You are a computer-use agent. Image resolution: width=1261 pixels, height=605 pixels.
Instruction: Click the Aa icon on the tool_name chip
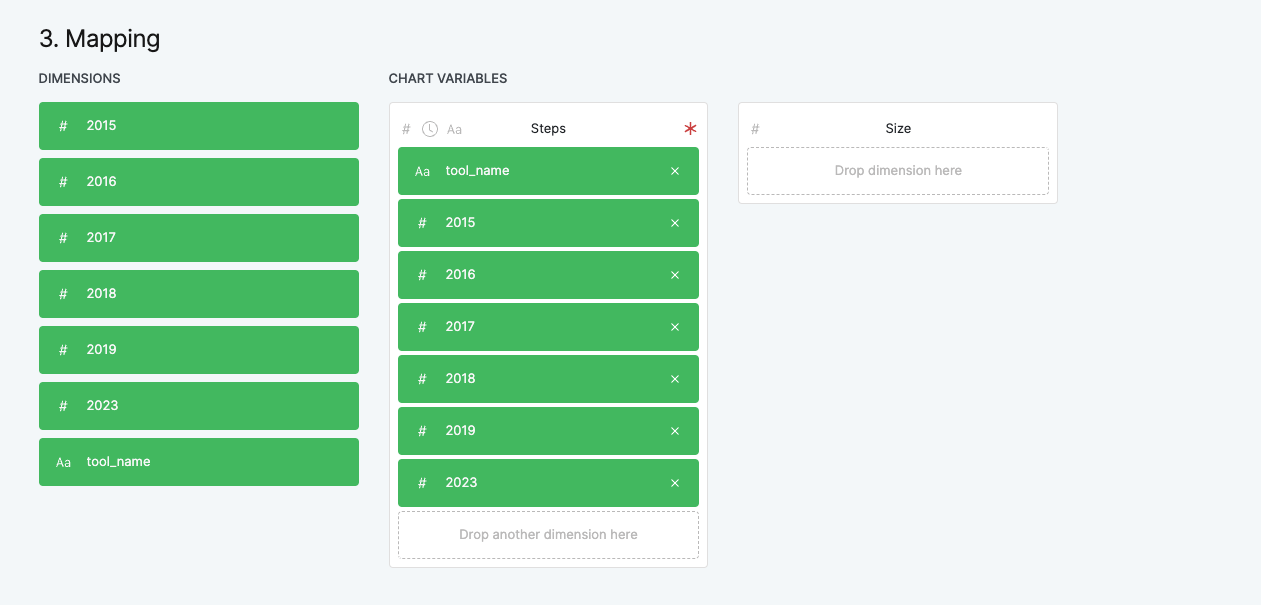click(x=422, y=171)
